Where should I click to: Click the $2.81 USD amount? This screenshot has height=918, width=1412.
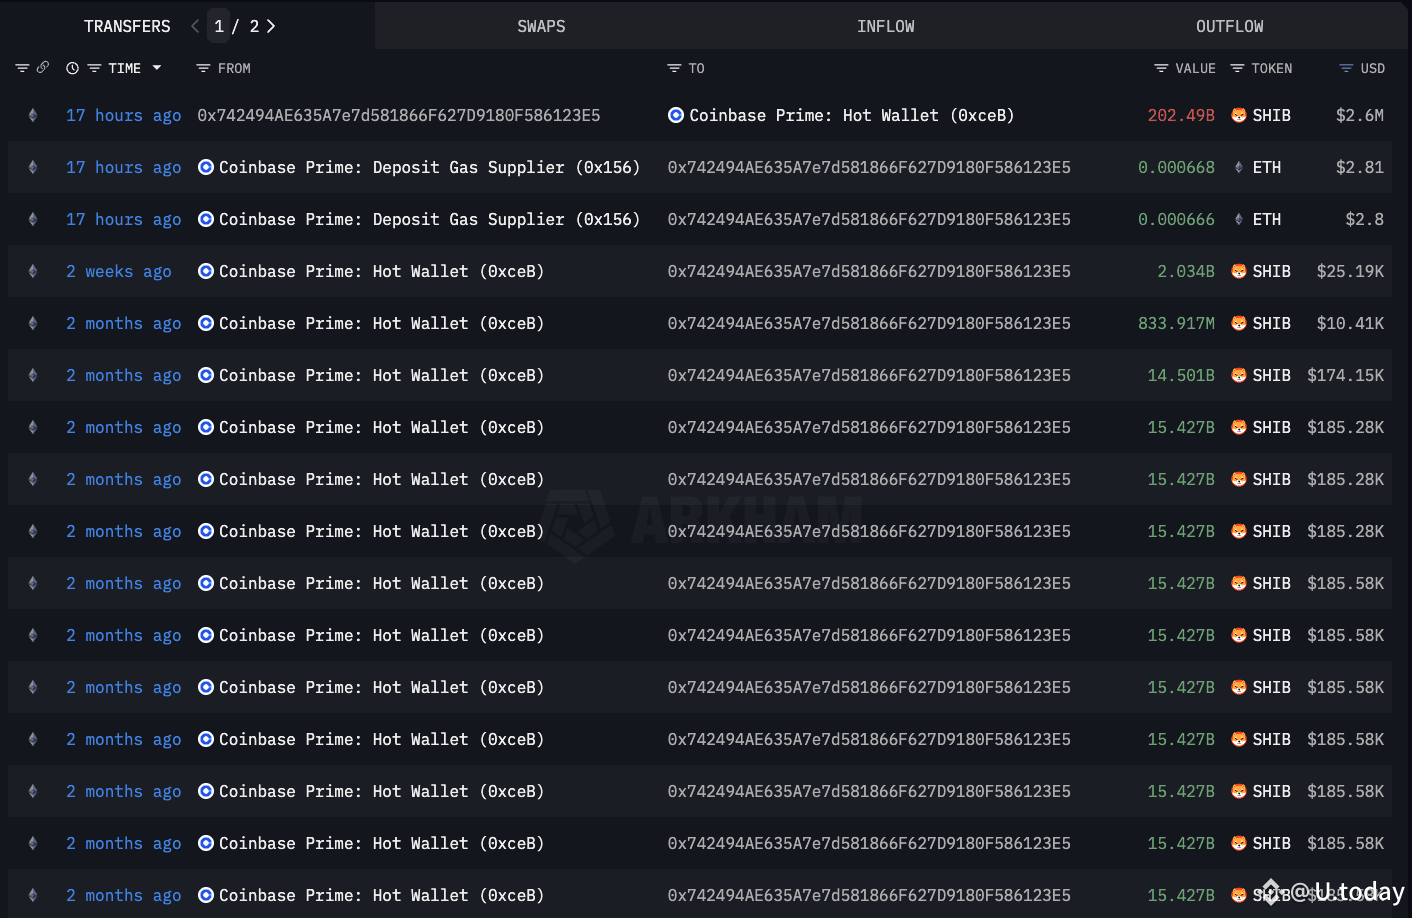click(1360, 167)
